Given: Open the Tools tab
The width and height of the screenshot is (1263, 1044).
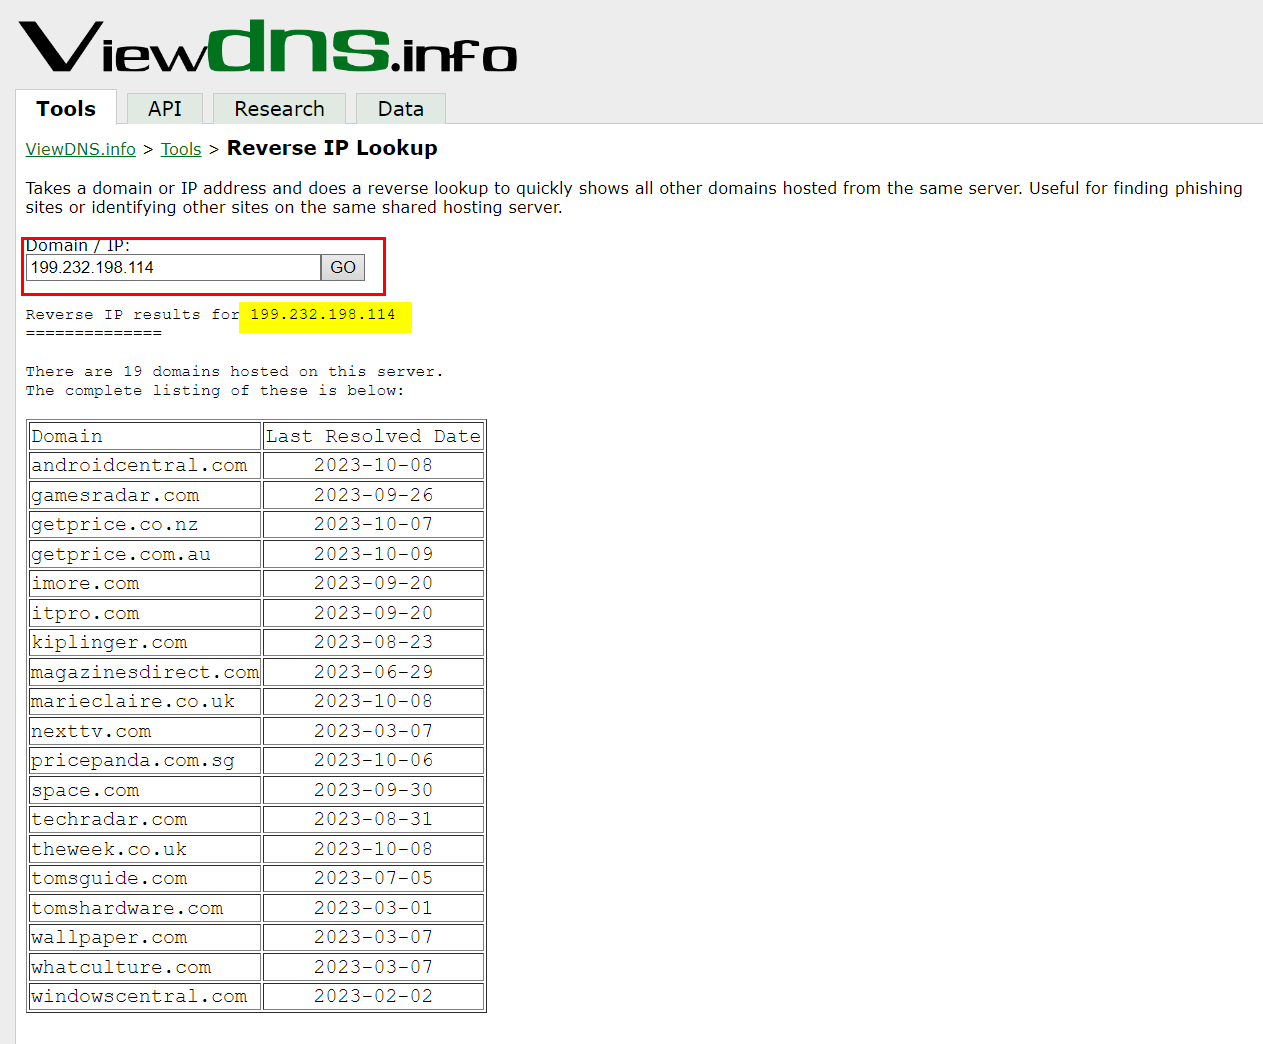Looking at the screenshot, I should (x=66, y=108).
